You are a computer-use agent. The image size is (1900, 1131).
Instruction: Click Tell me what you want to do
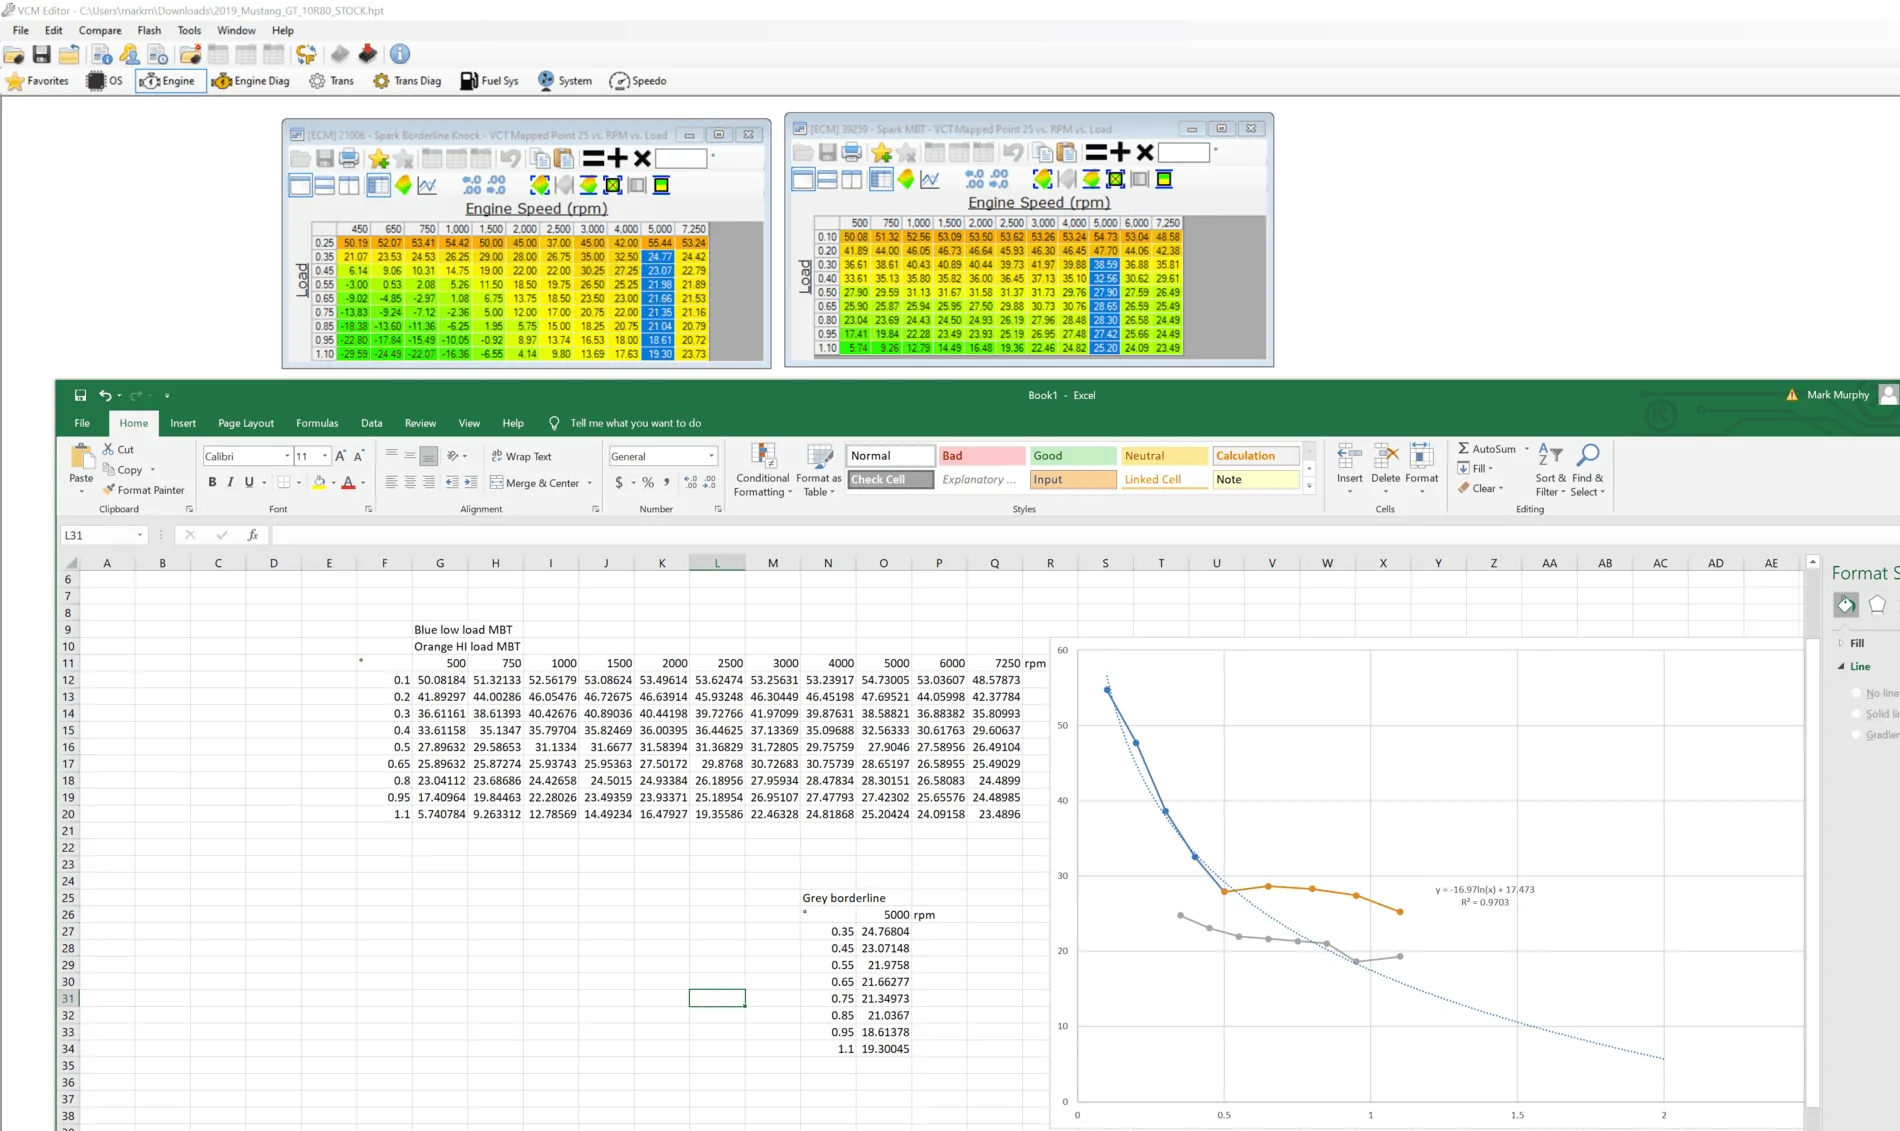click(635, 423)
